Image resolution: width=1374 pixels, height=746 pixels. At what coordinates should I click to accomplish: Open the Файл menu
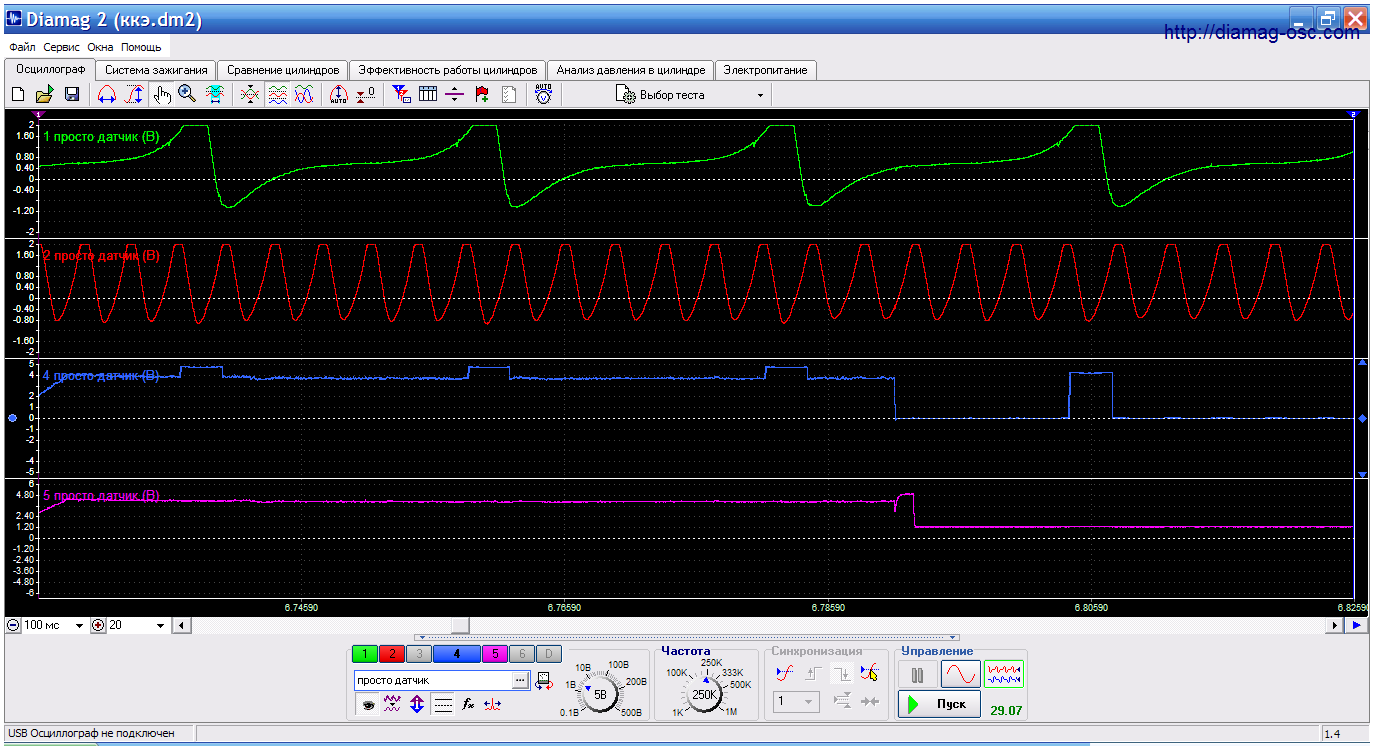[x=22, y=47]
